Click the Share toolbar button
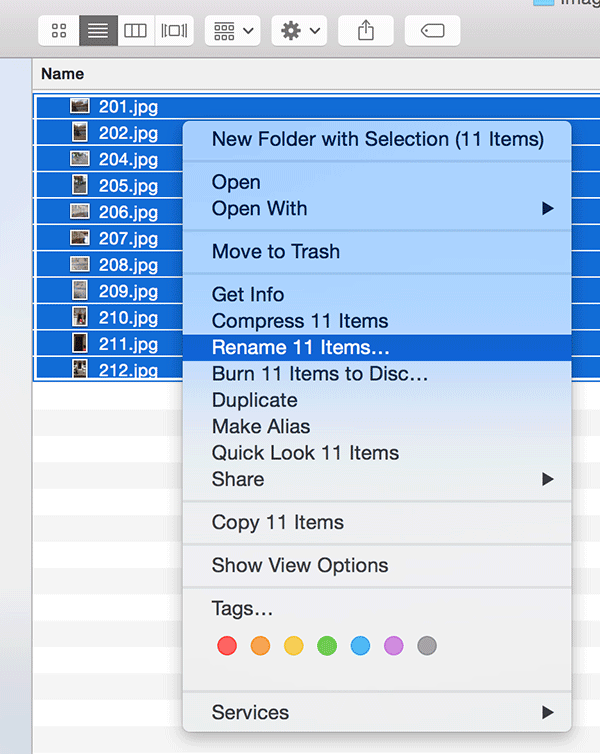 (366, 31)
